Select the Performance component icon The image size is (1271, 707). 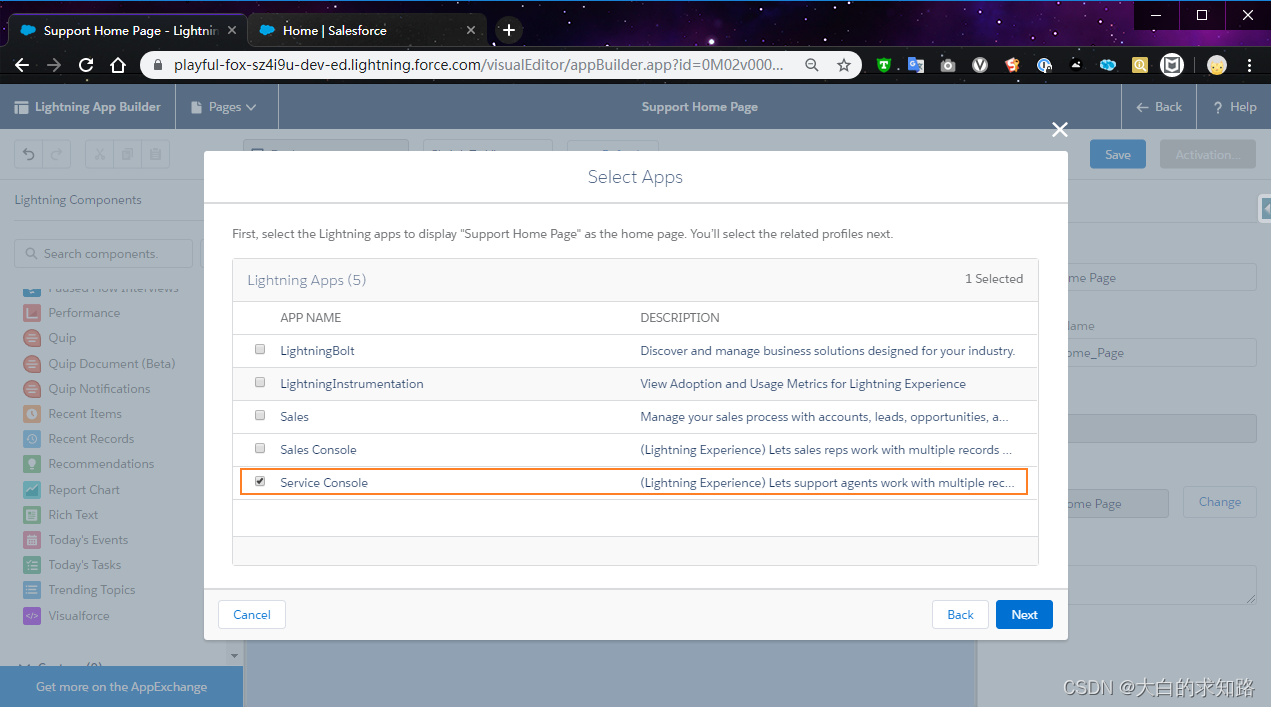31,313
